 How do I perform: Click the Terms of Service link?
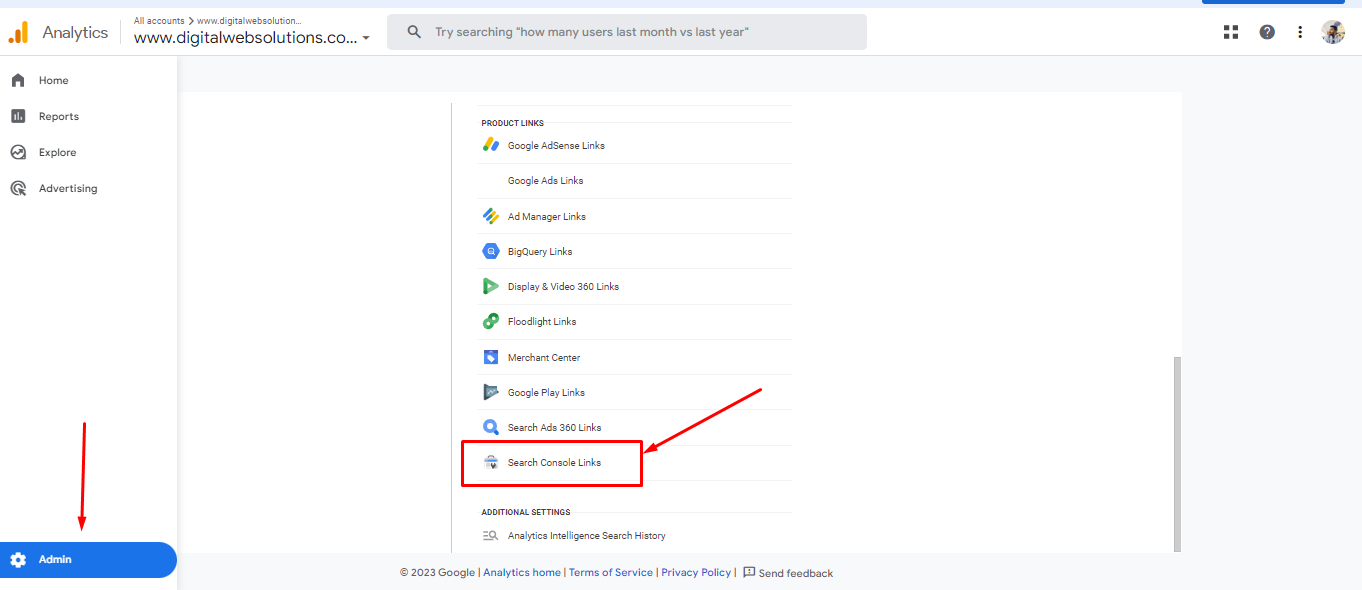[x=611, y=573]
